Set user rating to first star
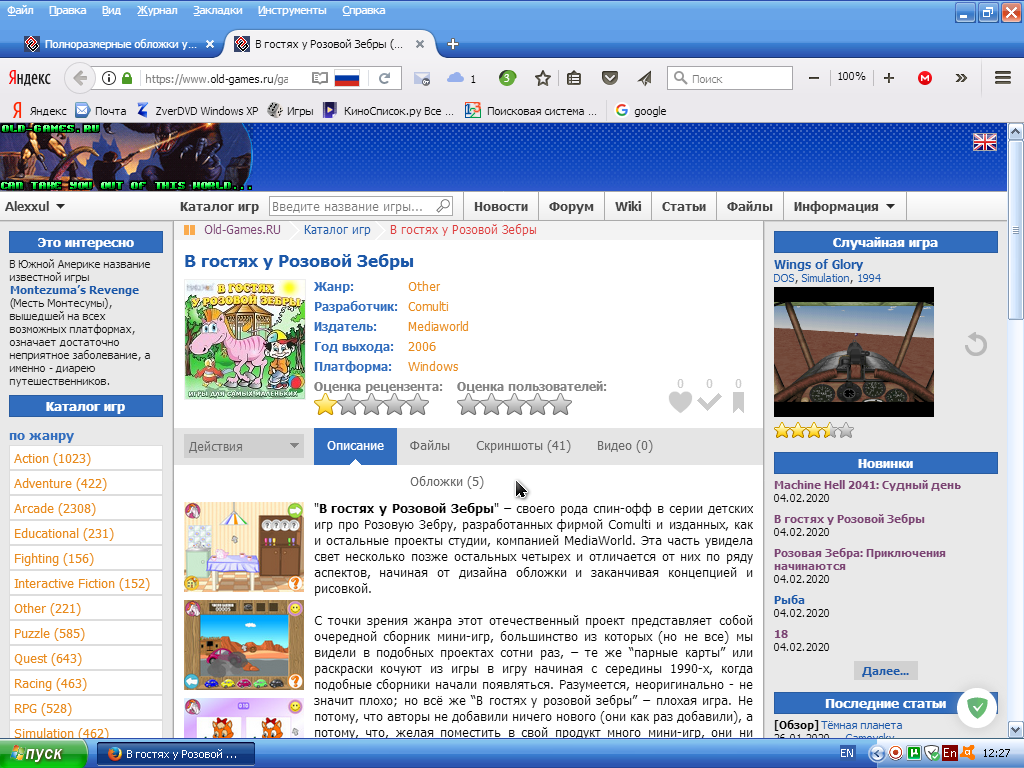The height and width of the screenshot is (768, 1024). [468, 405]
